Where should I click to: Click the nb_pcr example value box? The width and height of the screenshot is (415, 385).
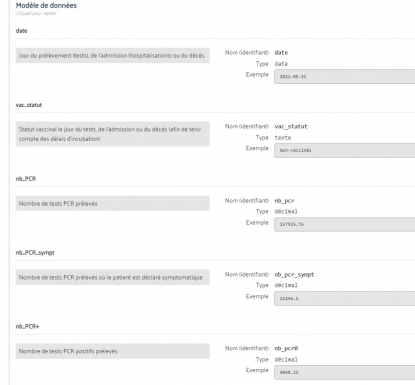[345, 224]
